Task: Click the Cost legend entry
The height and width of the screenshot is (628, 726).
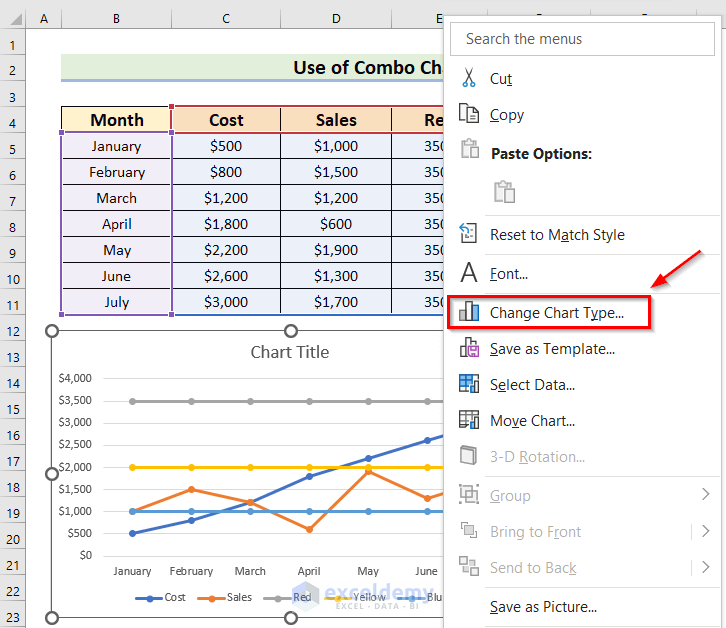Action: [160, 597]
